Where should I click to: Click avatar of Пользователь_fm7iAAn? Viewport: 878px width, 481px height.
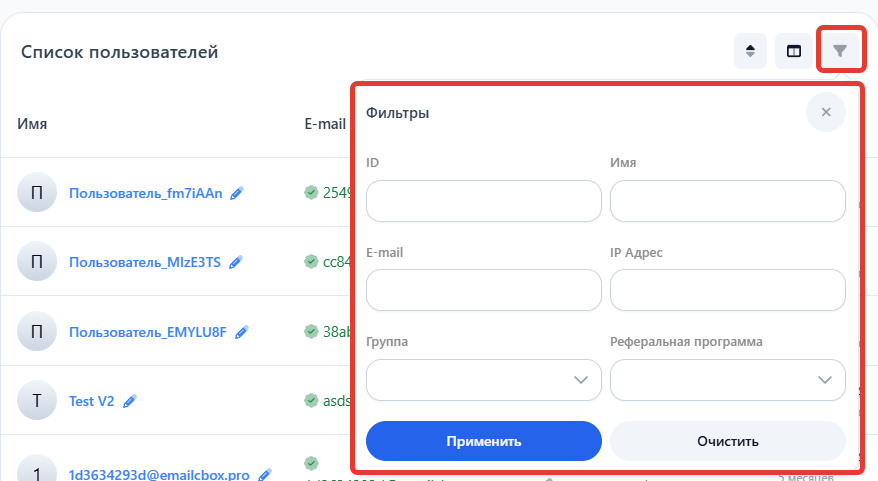(37, 194)
